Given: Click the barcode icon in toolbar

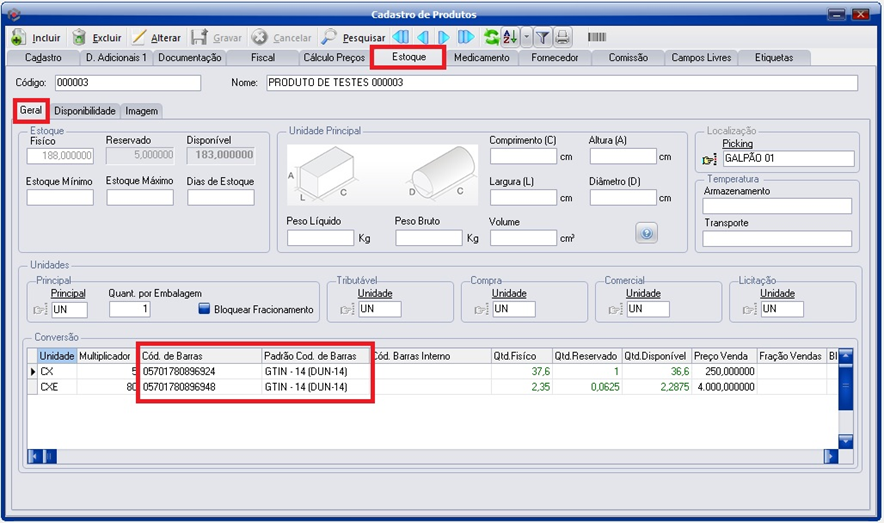Looking at the screenshot, I should (597, 37).
